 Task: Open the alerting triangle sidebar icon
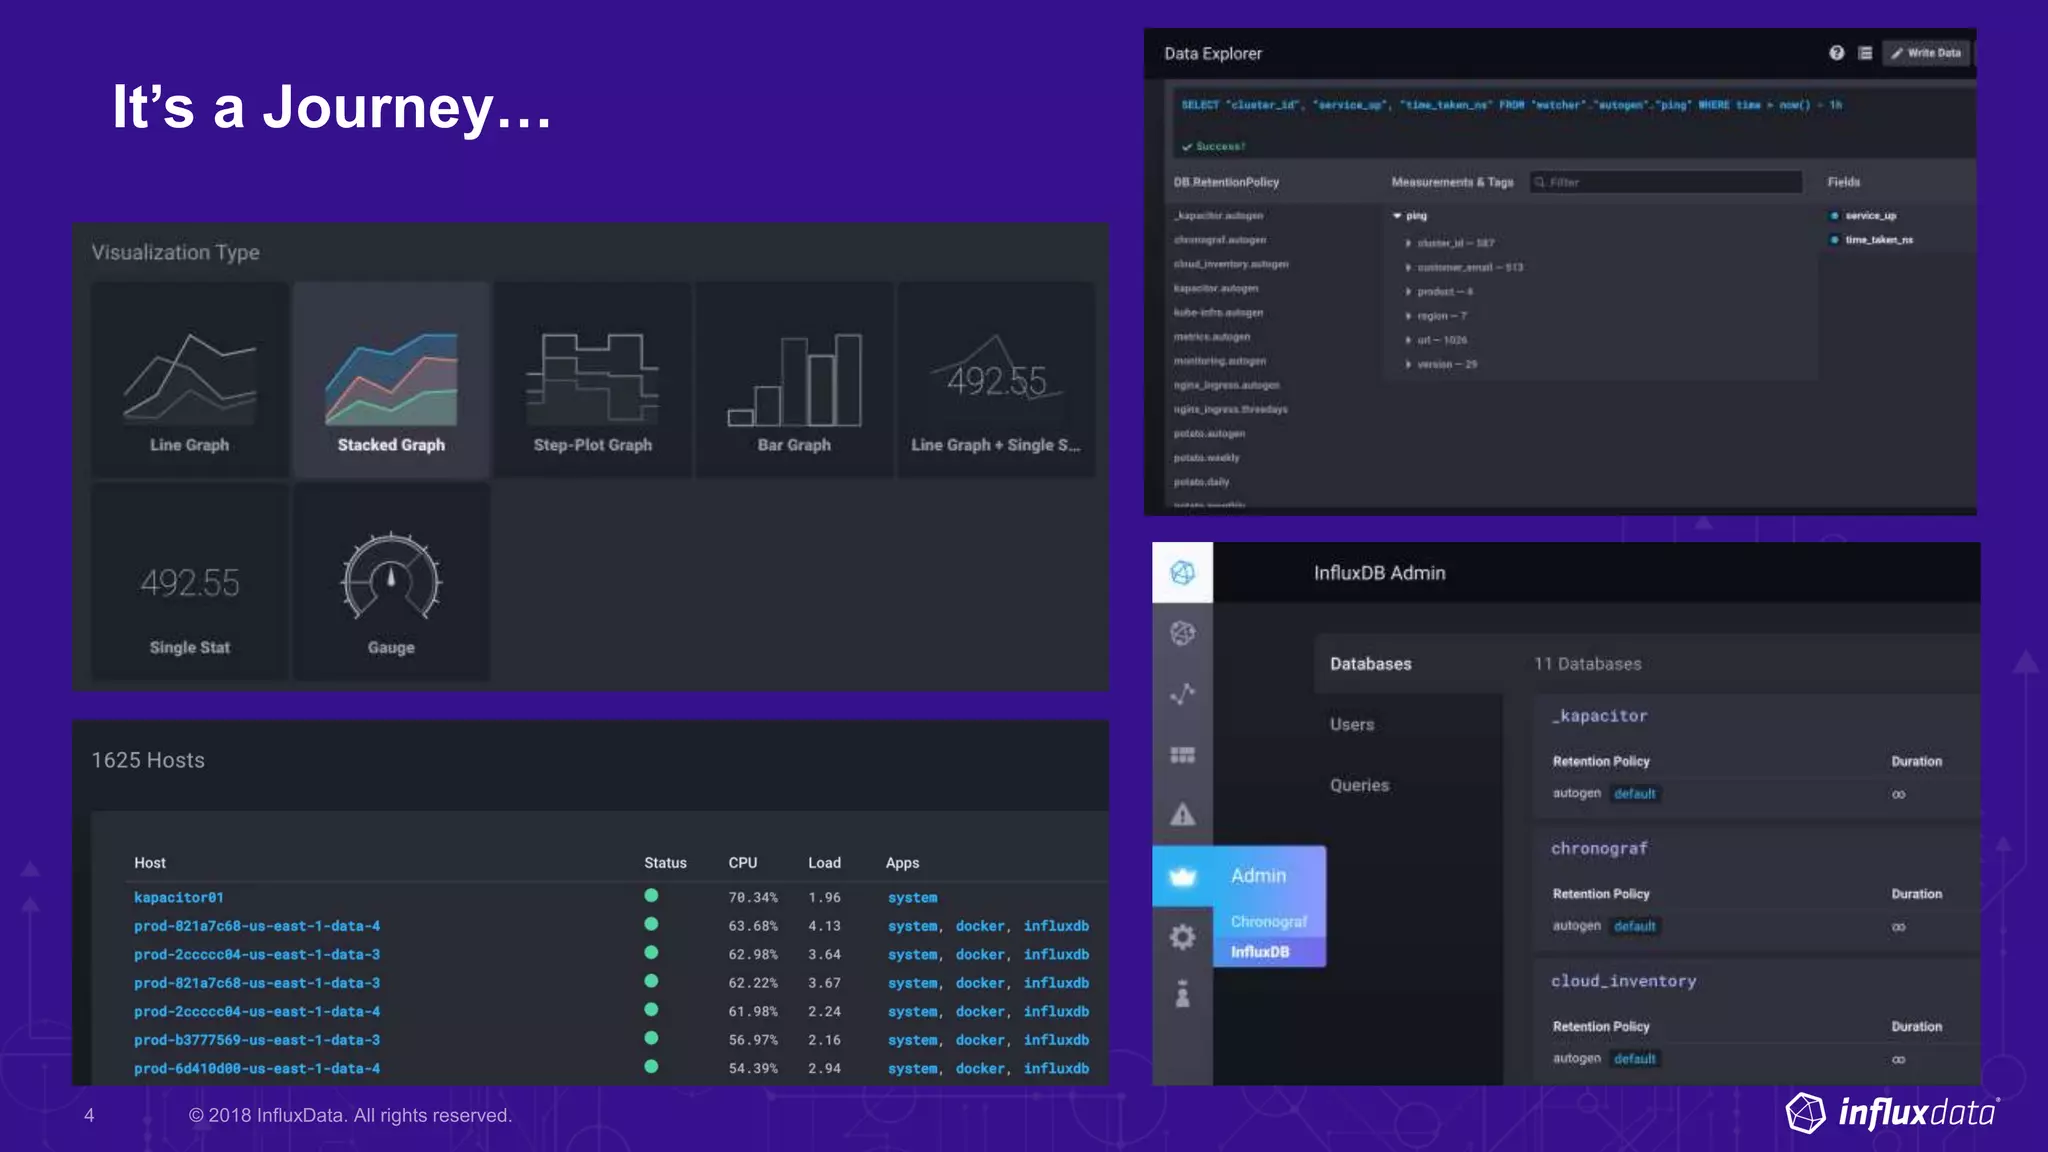point(1182,814)
